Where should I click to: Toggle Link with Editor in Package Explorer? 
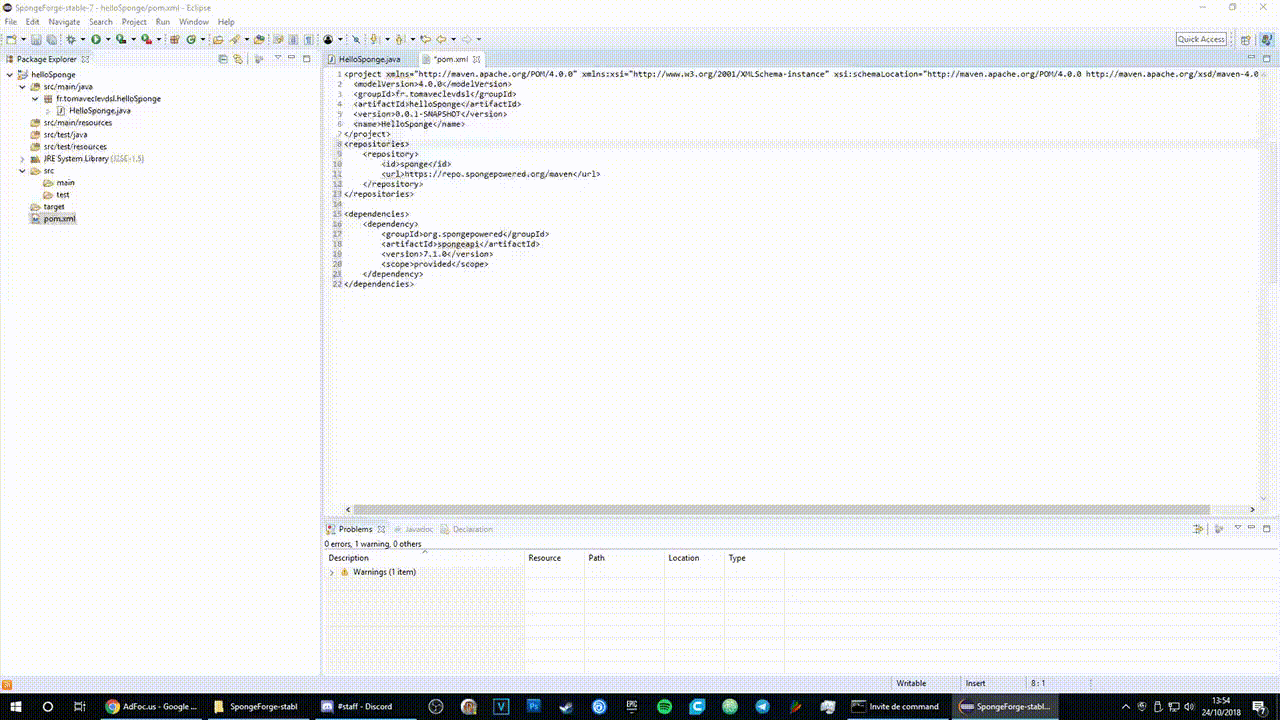tap(238, 59)
